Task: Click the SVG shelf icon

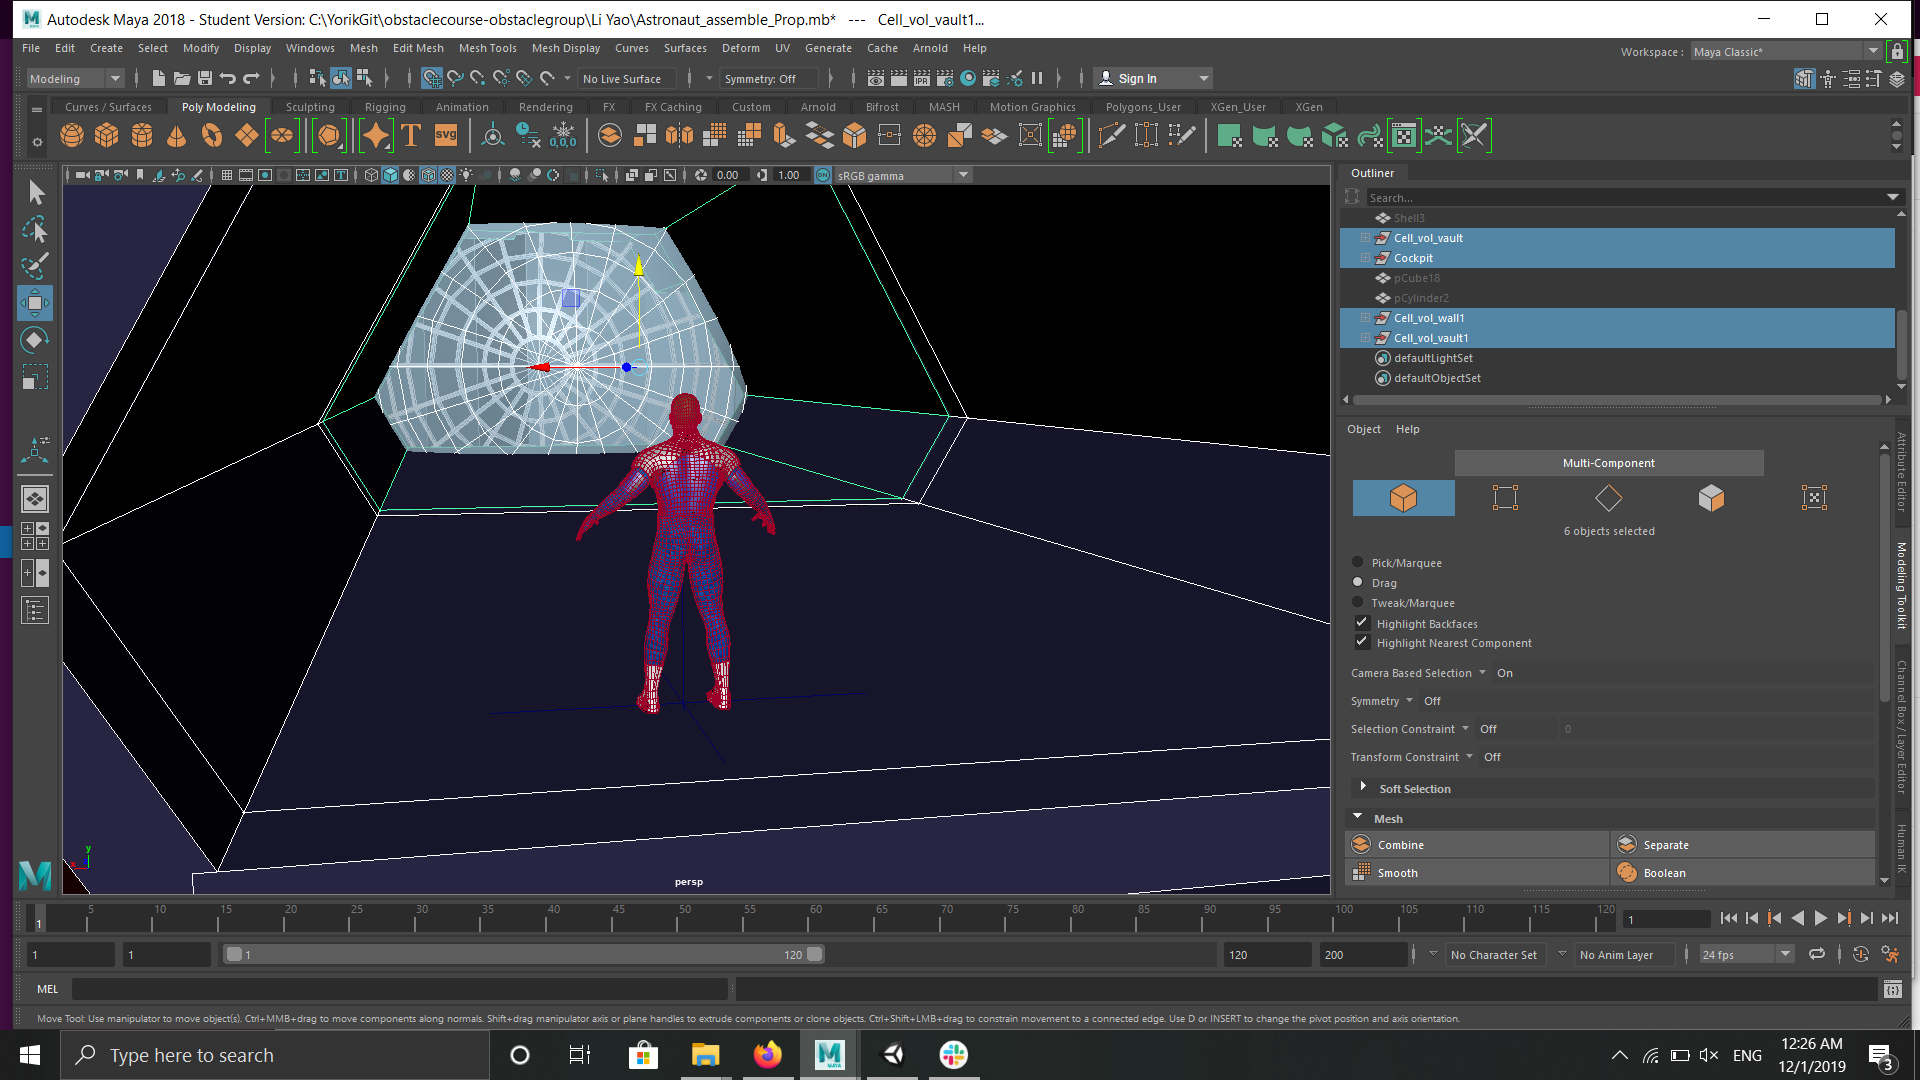Action: (446, 135)
